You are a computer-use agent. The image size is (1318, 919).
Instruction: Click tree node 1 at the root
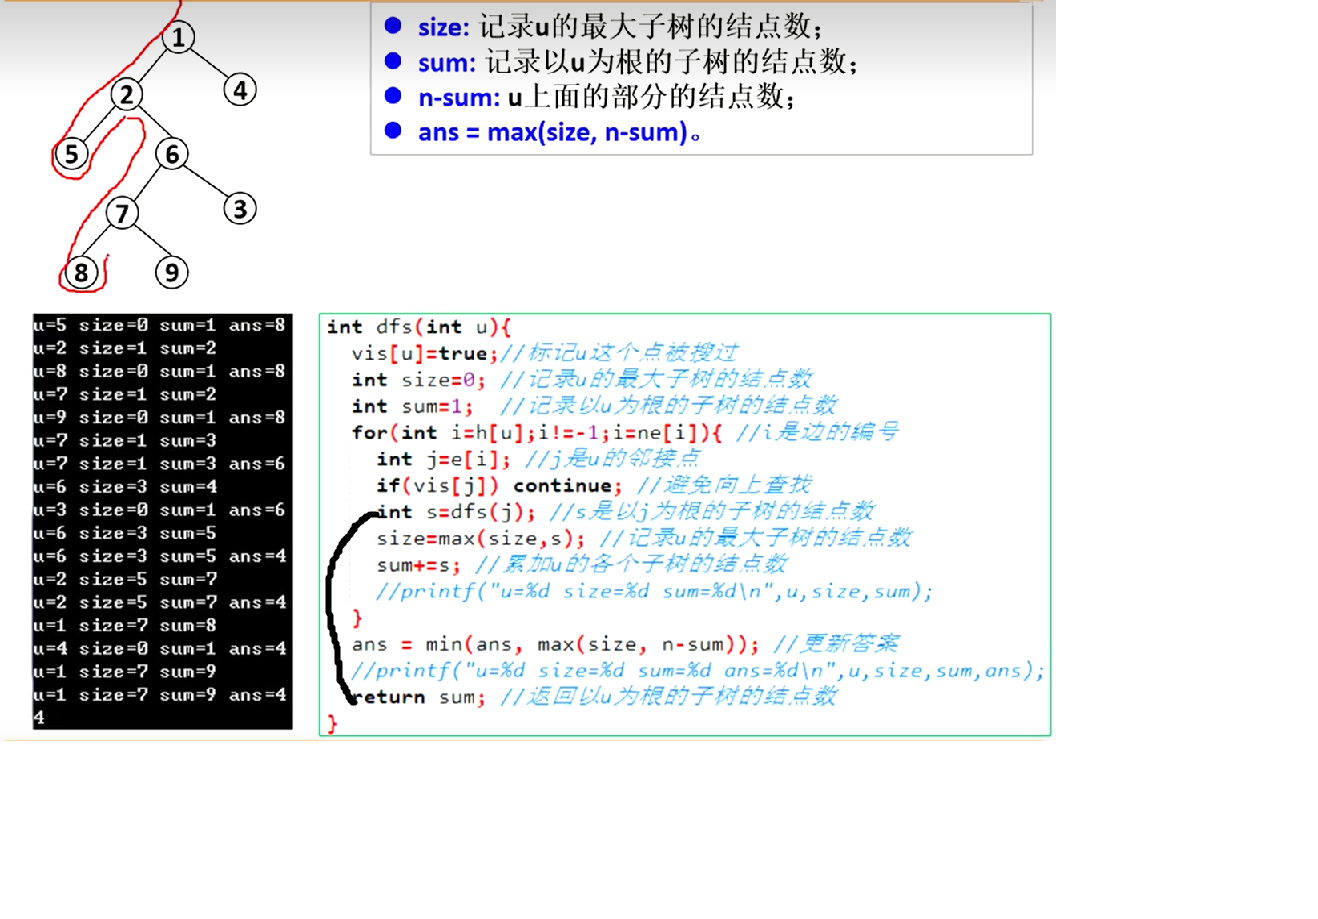178,38
